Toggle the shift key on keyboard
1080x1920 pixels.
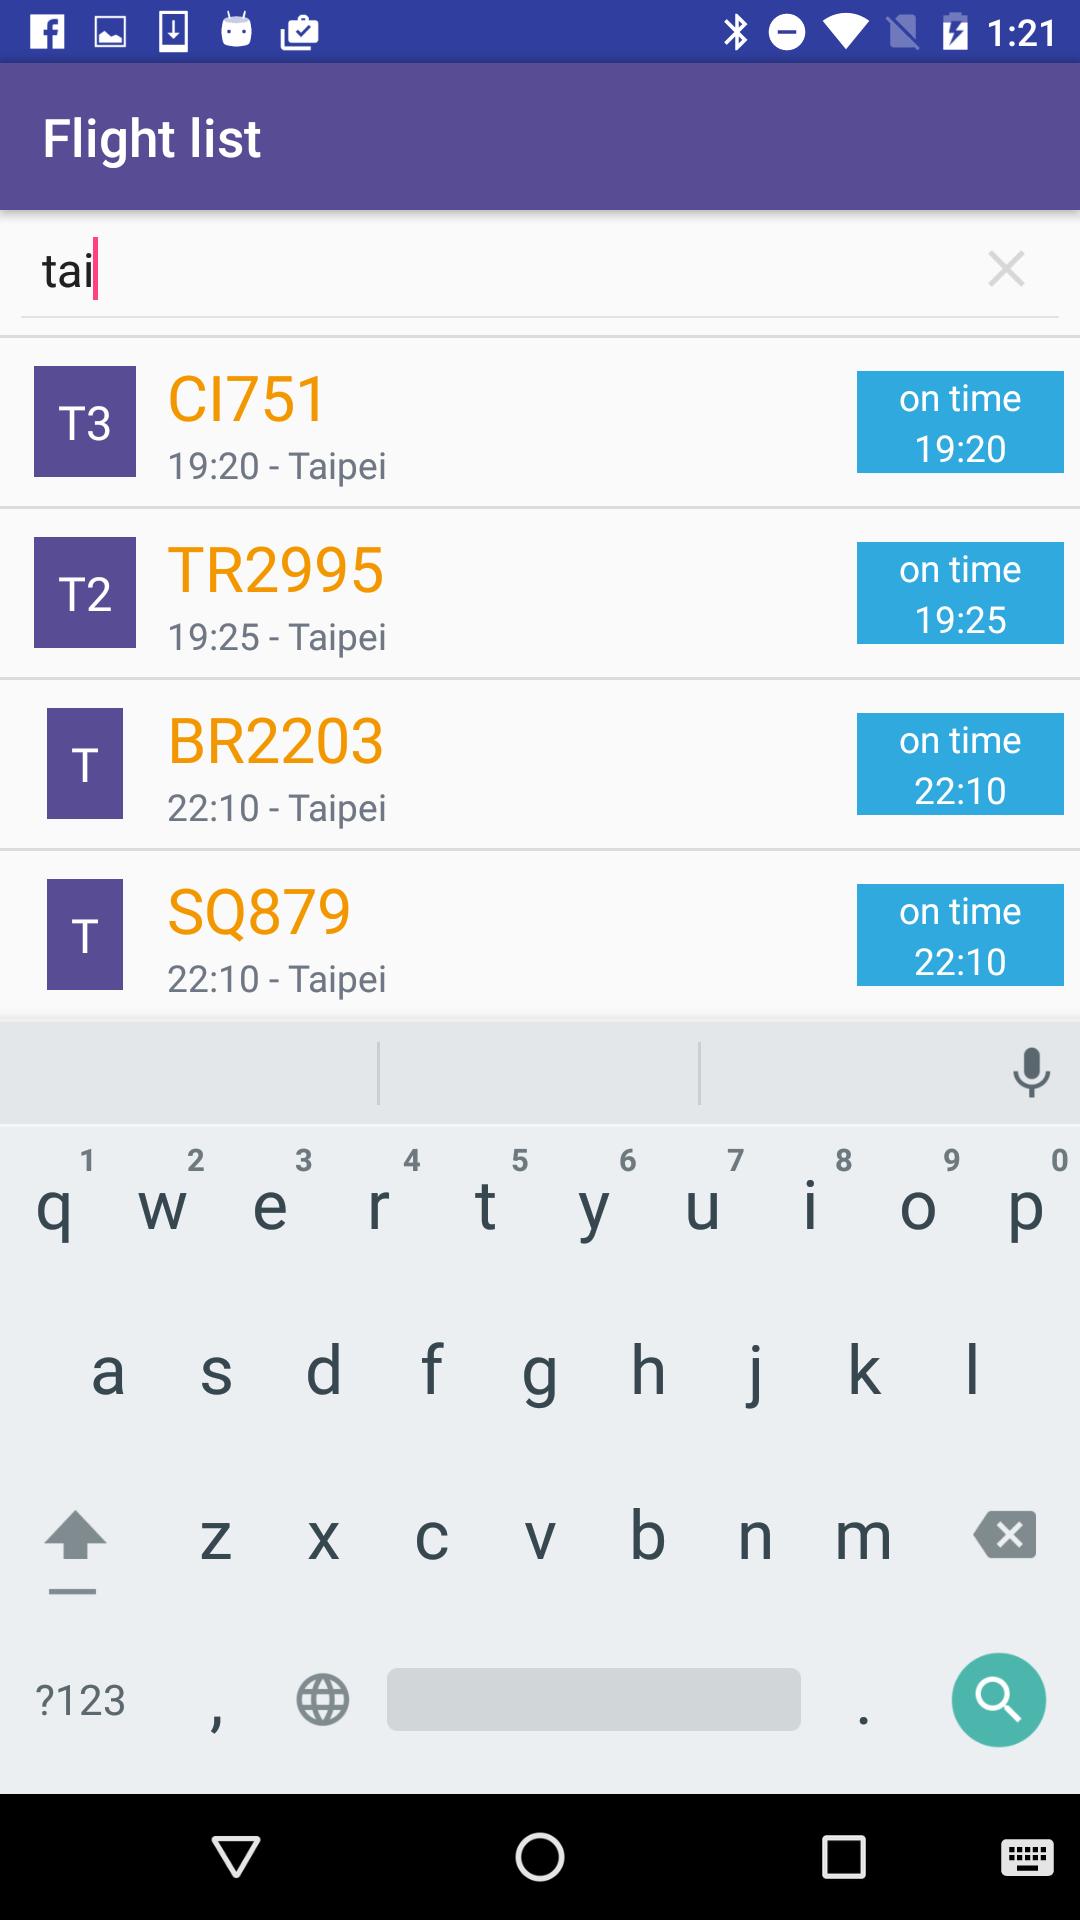pyautogui.click(x=74, y=1537)
